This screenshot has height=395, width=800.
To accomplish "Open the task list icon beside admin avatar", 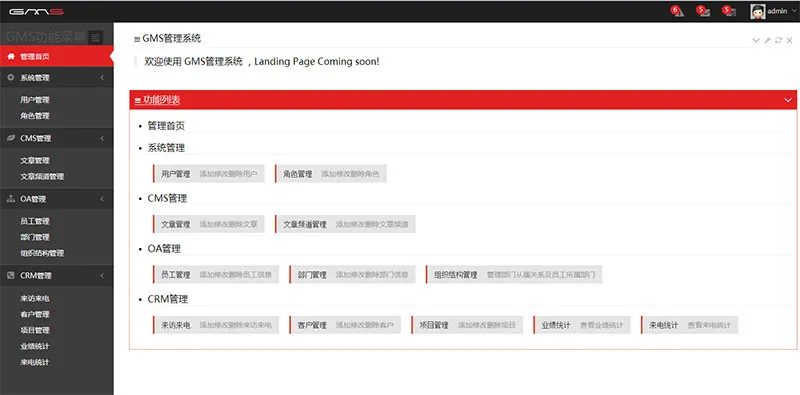I will click(x=730, y=11).
